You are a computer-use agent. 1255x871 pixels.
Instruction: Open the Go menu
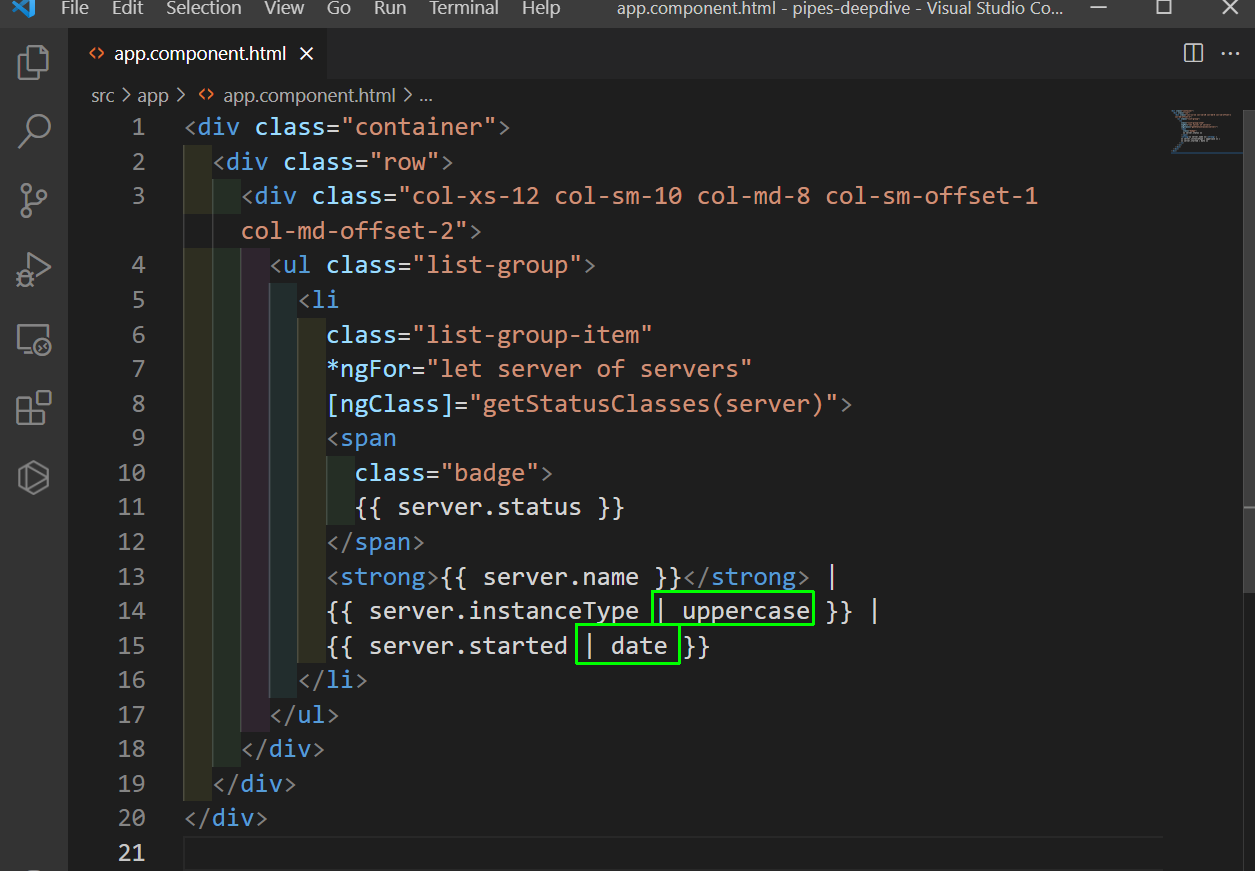click(x=339, y=8)
